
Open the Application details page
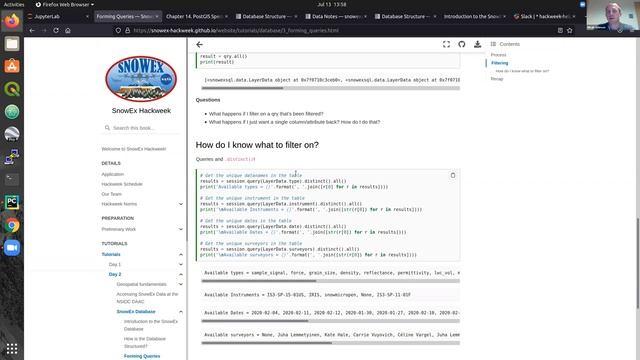pyautogui.click(x=113, y=174)
